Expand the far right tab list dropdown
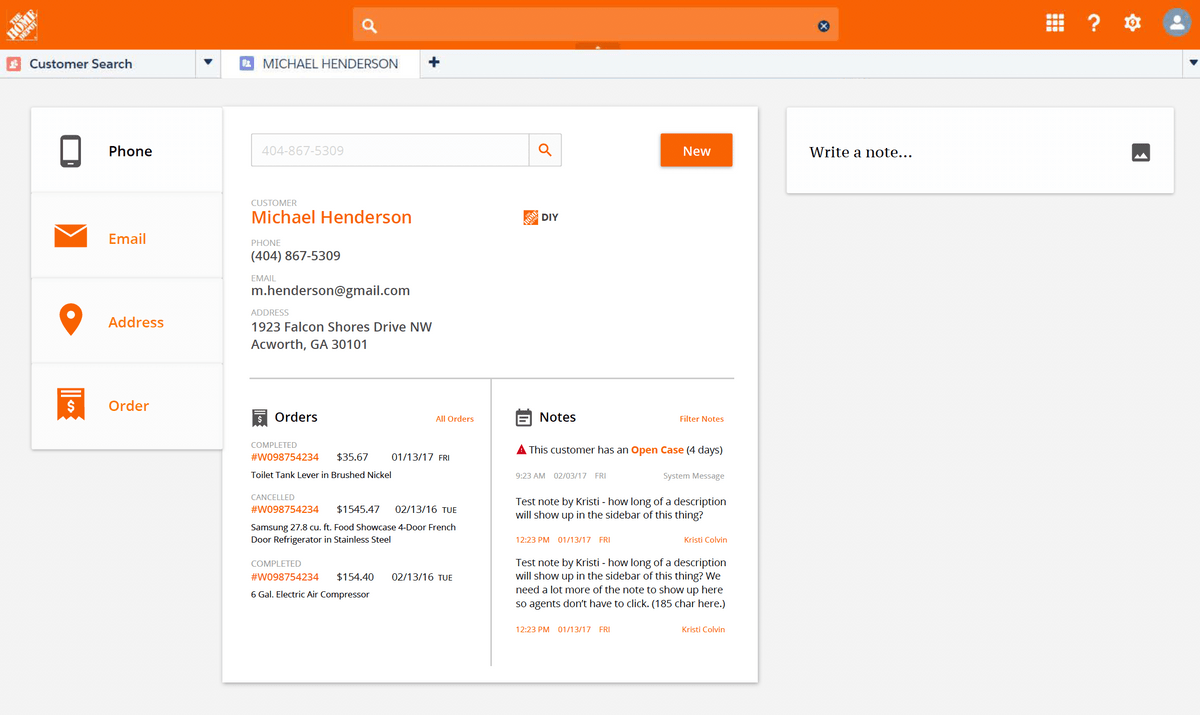The image size is (1200, 715). [x=1192, y=63]
